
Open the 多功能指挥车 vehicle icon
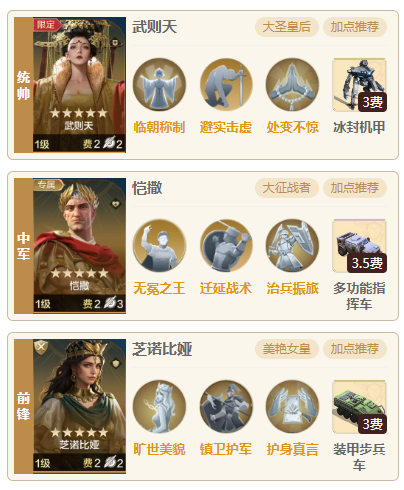coord(359,246)
